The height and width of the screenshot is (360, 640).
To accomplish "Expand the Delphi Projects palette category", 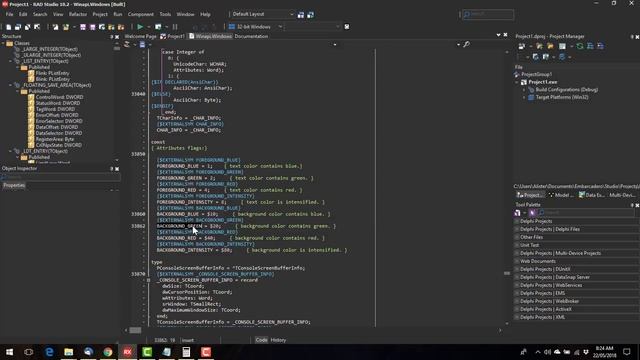I will coord(517,221).
